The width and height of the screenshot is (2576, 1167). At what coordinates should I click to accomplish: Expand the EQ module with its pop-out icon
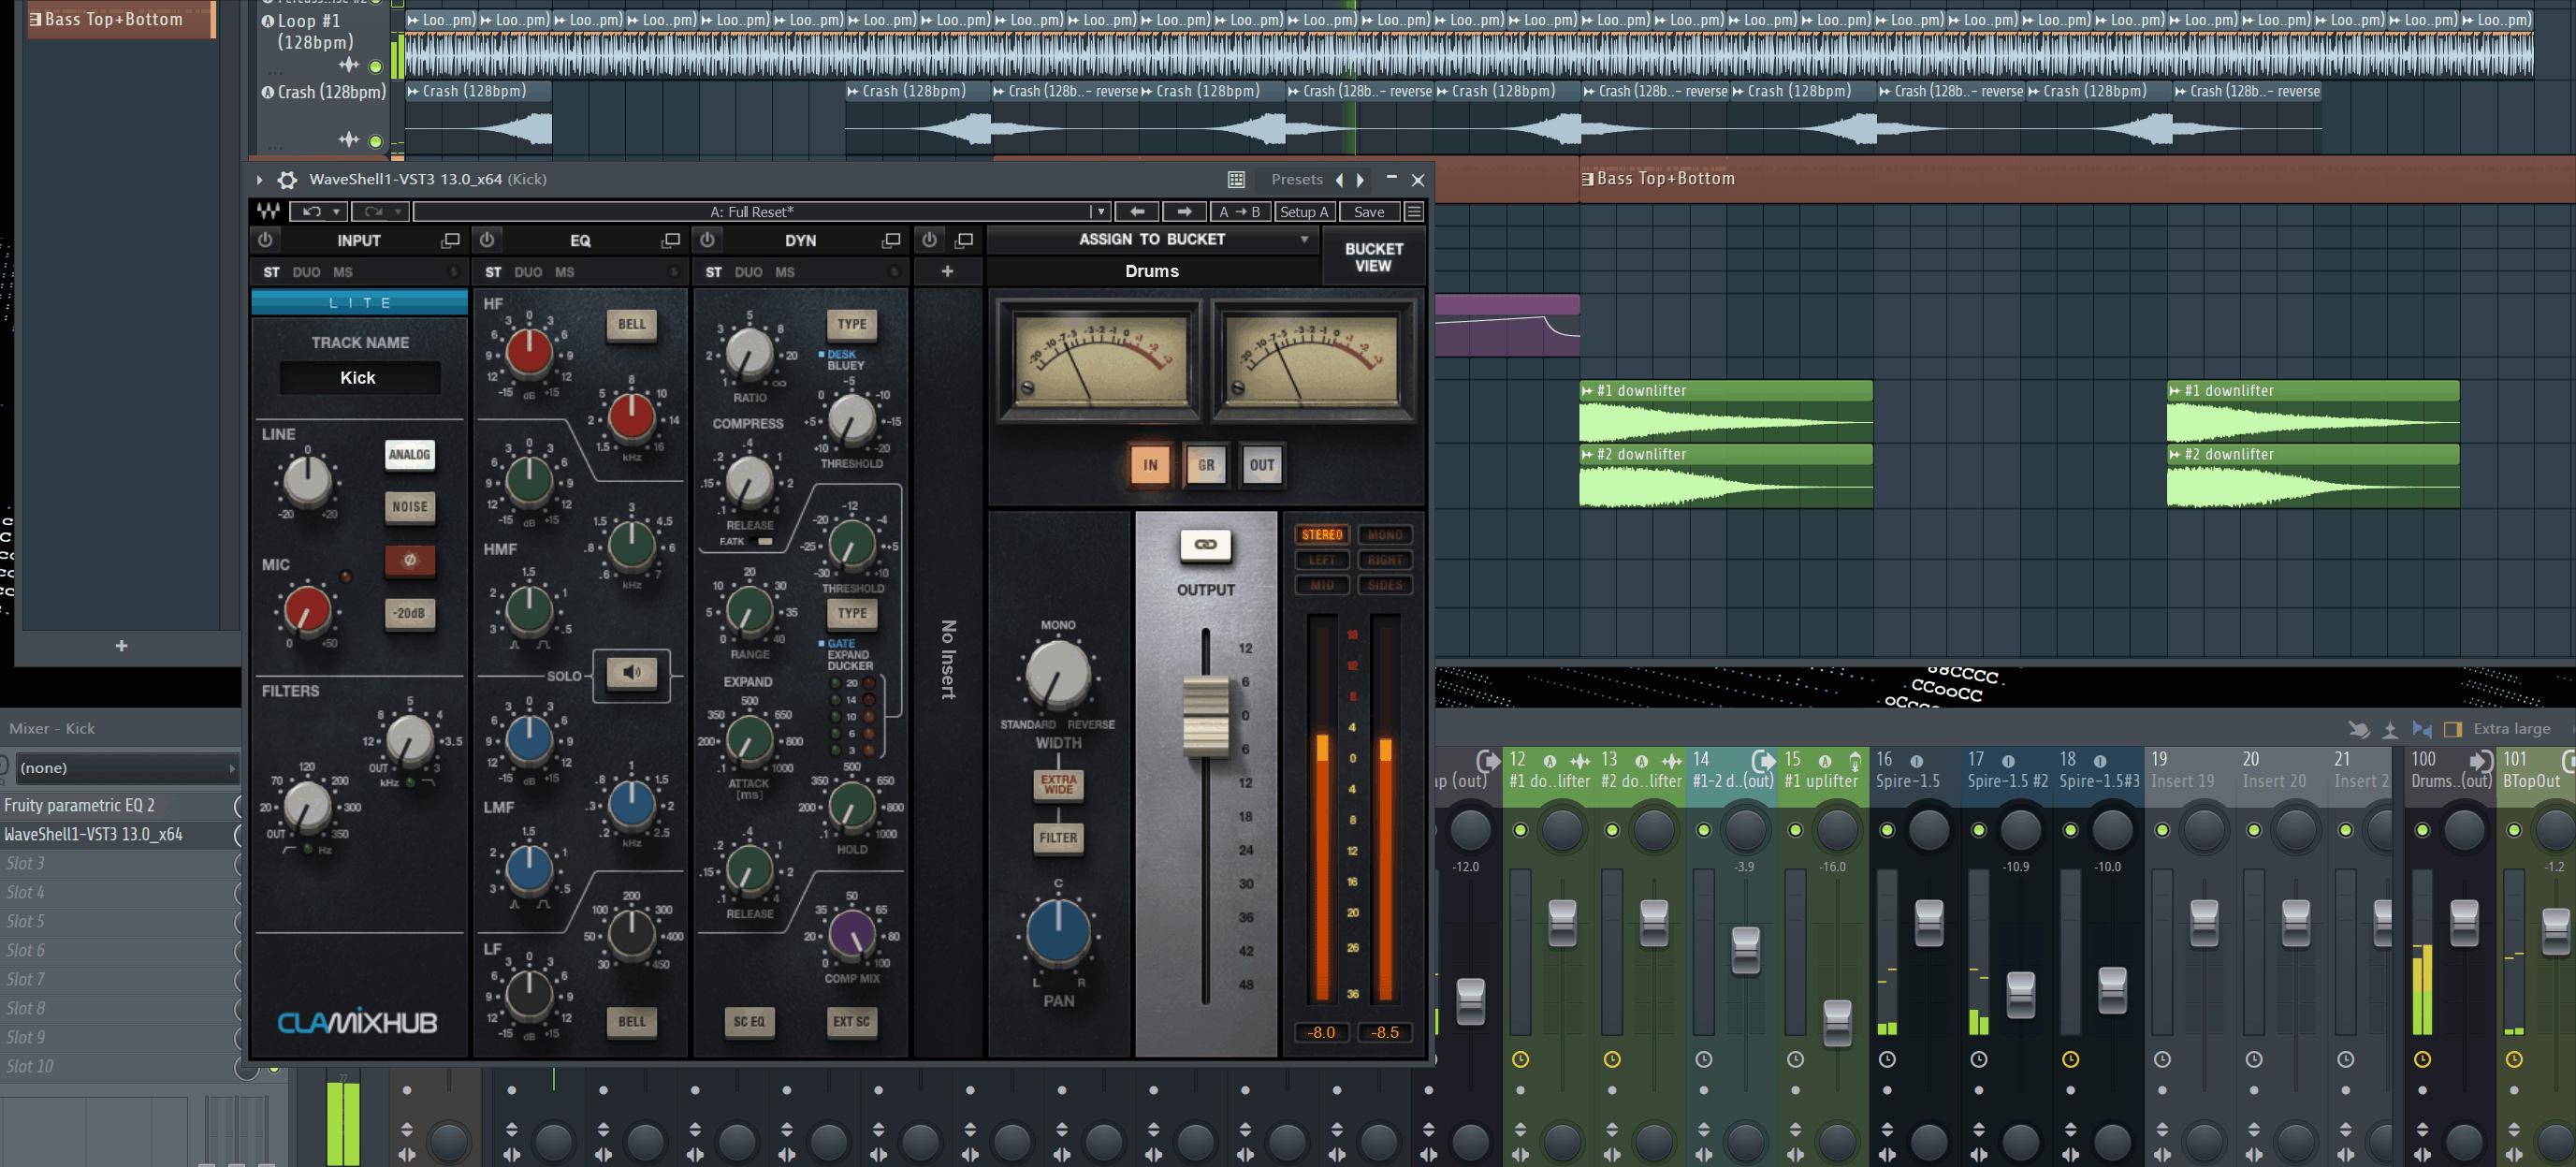670,240
